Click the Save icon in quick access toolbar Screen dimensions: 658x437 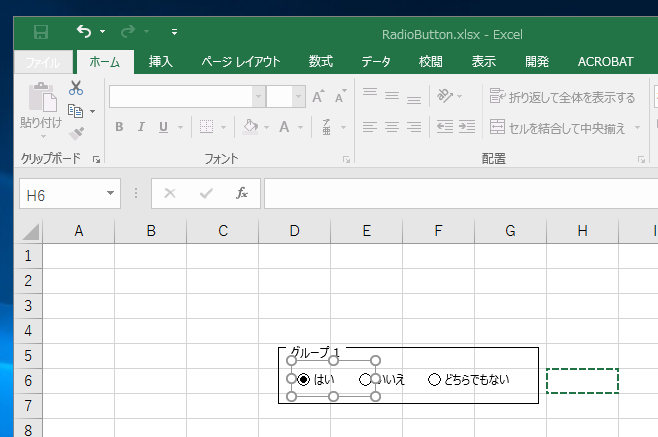pyautogui.click(x=41, y=32)
